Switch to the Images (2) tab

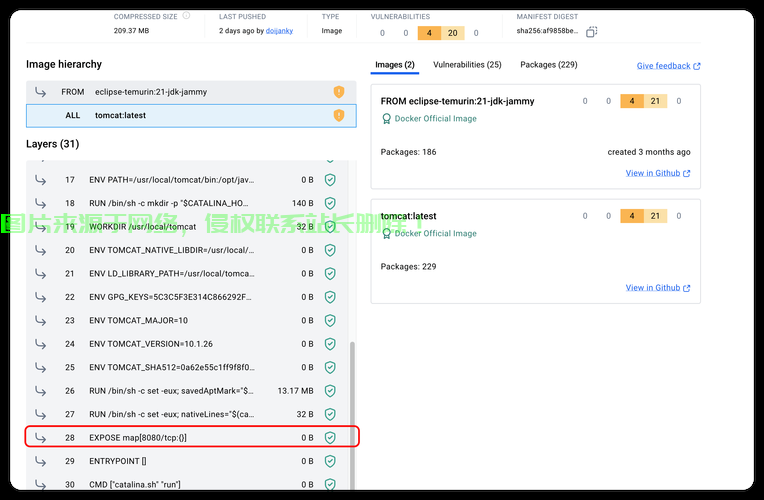pyautogui.click(x=395, y=65)
